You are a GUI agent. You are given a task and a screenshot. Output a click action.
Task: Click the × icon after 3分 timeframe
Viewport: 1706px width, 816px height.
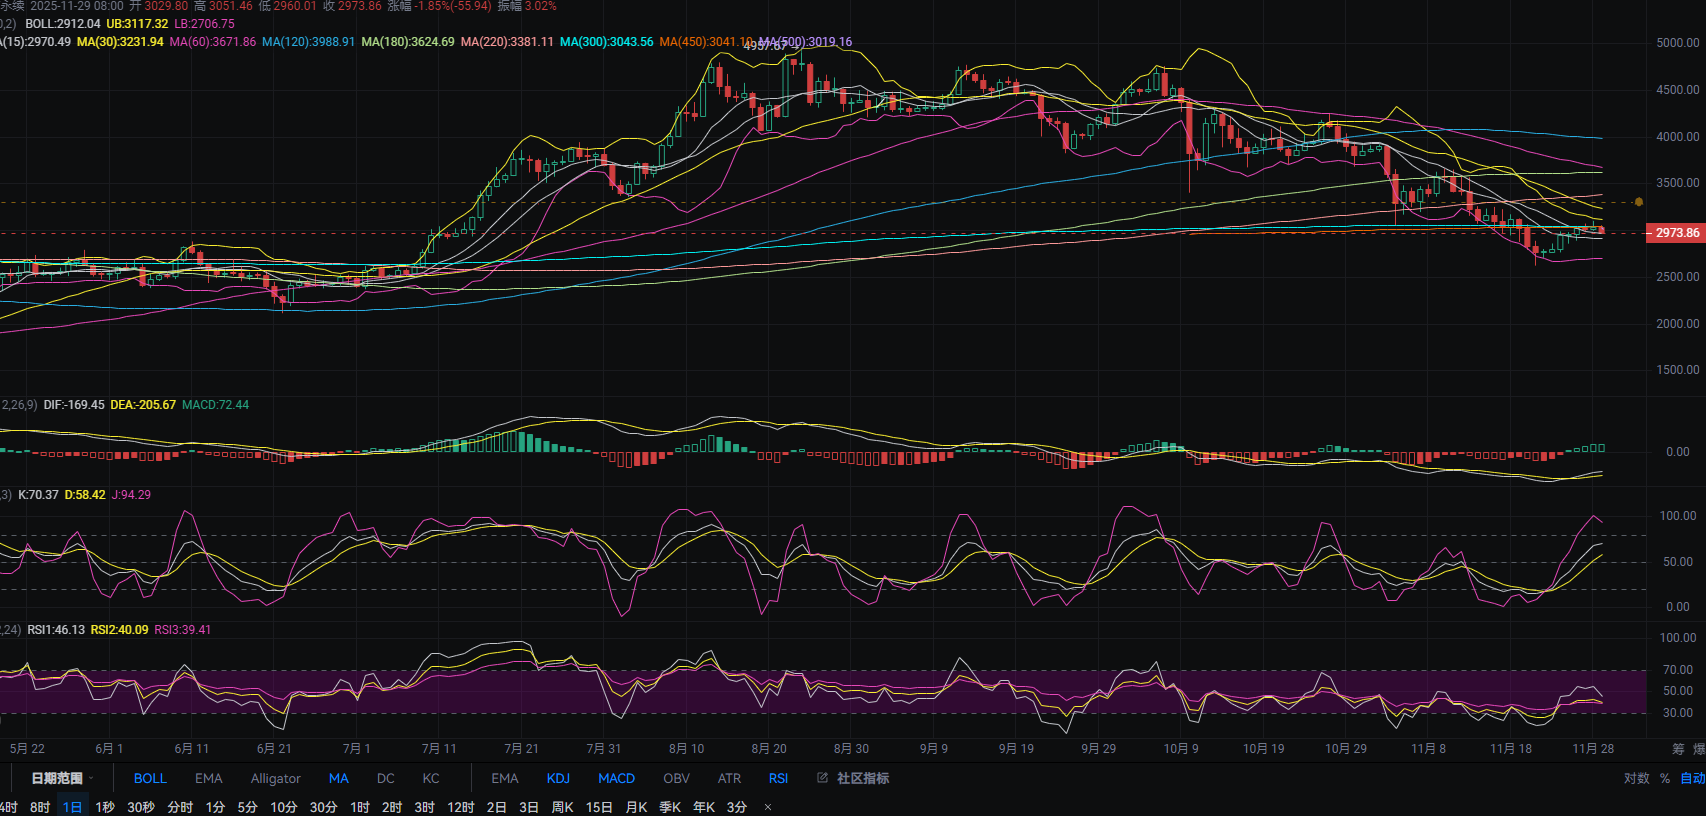pos(768,807)
